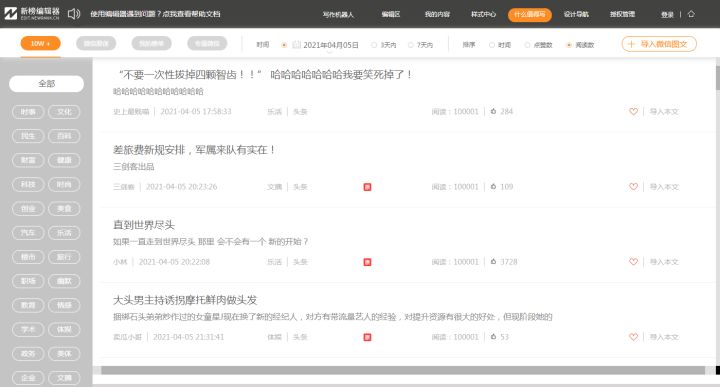
Task: Select the 全部 category
Action: pos(46,84)
